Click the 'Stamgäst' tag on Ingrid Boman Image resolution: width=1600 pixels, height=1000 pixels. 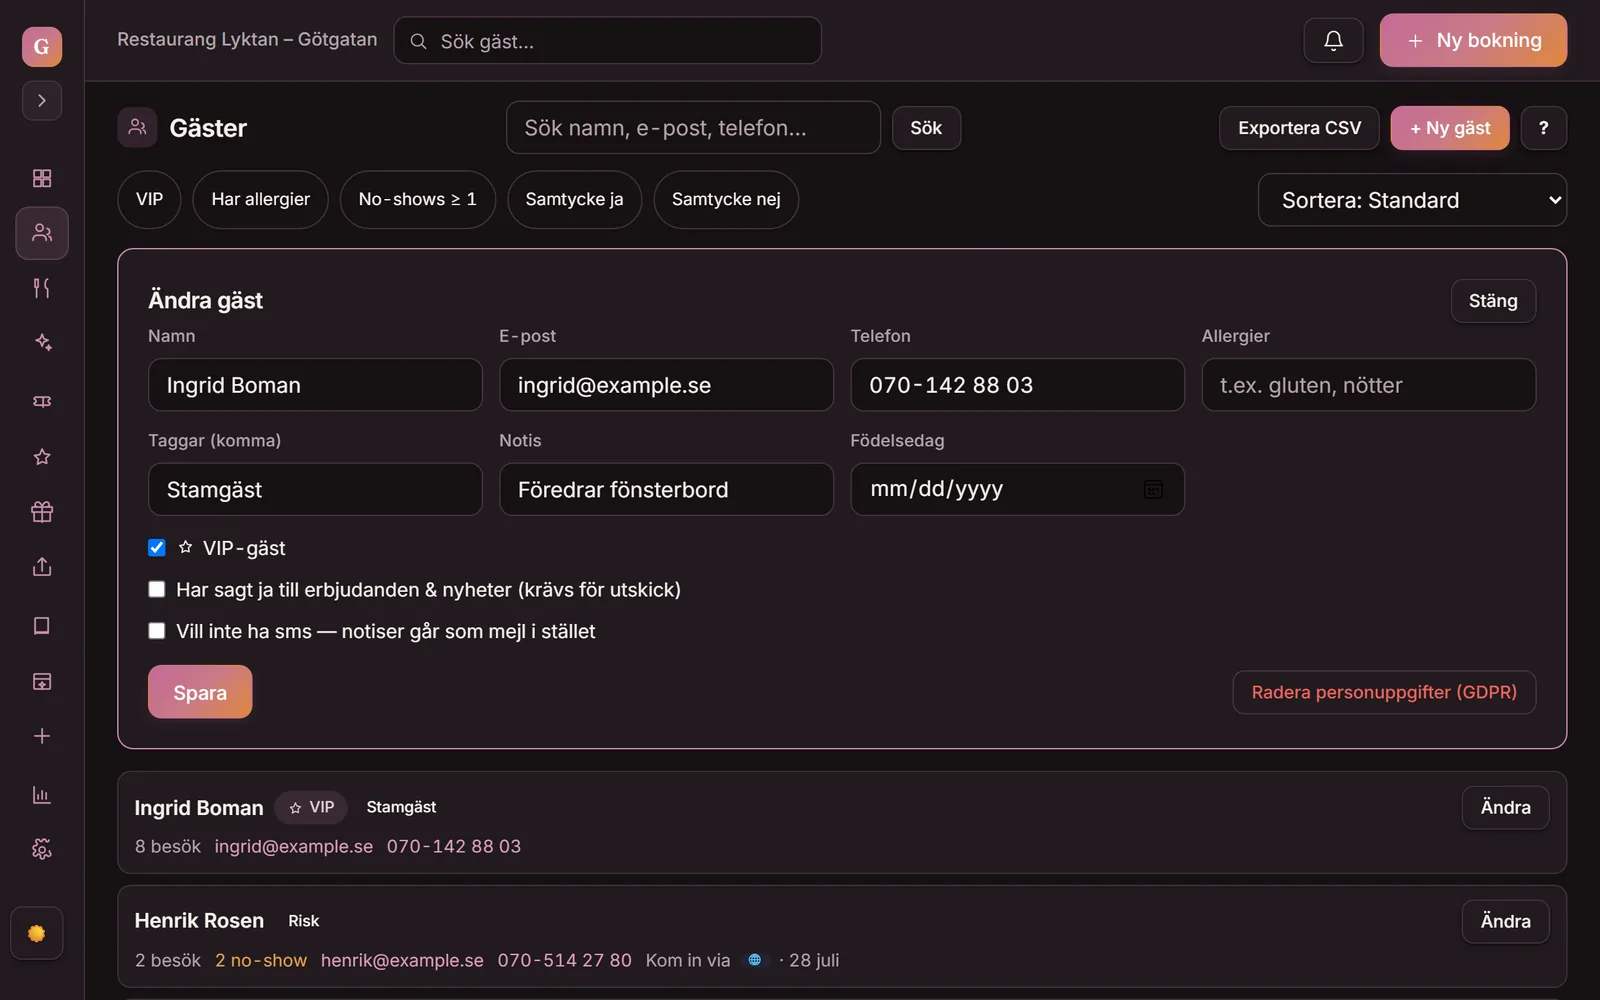pyautogui.click(x=401, y=807)
